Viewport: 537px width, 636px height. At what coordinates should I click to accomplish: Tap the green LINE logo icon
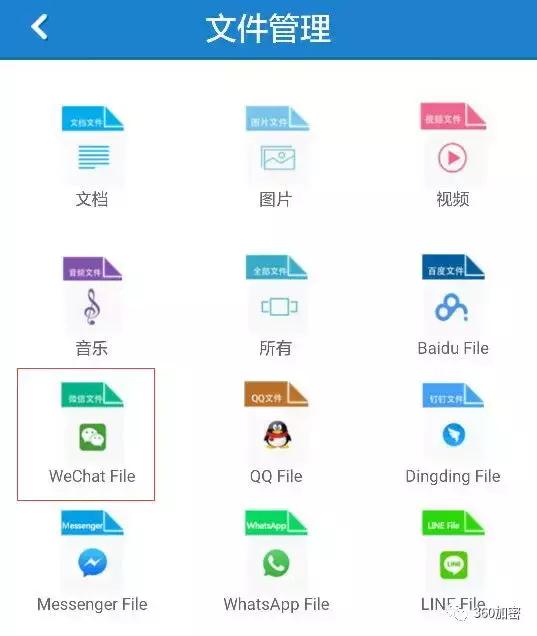coord(453,564)
